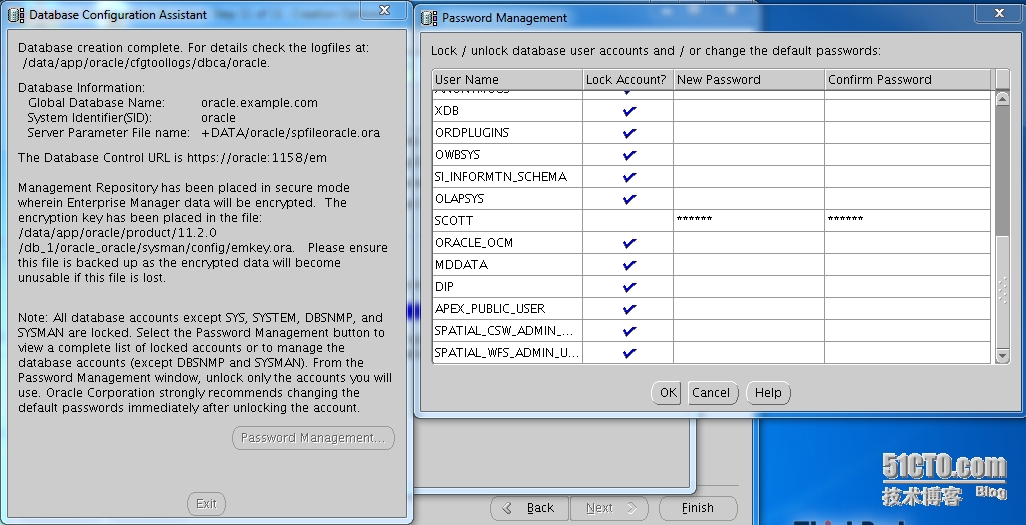Select the OLAPSYS user name
This screenshot has width=1026, height=525.
(x=507, y=198)
